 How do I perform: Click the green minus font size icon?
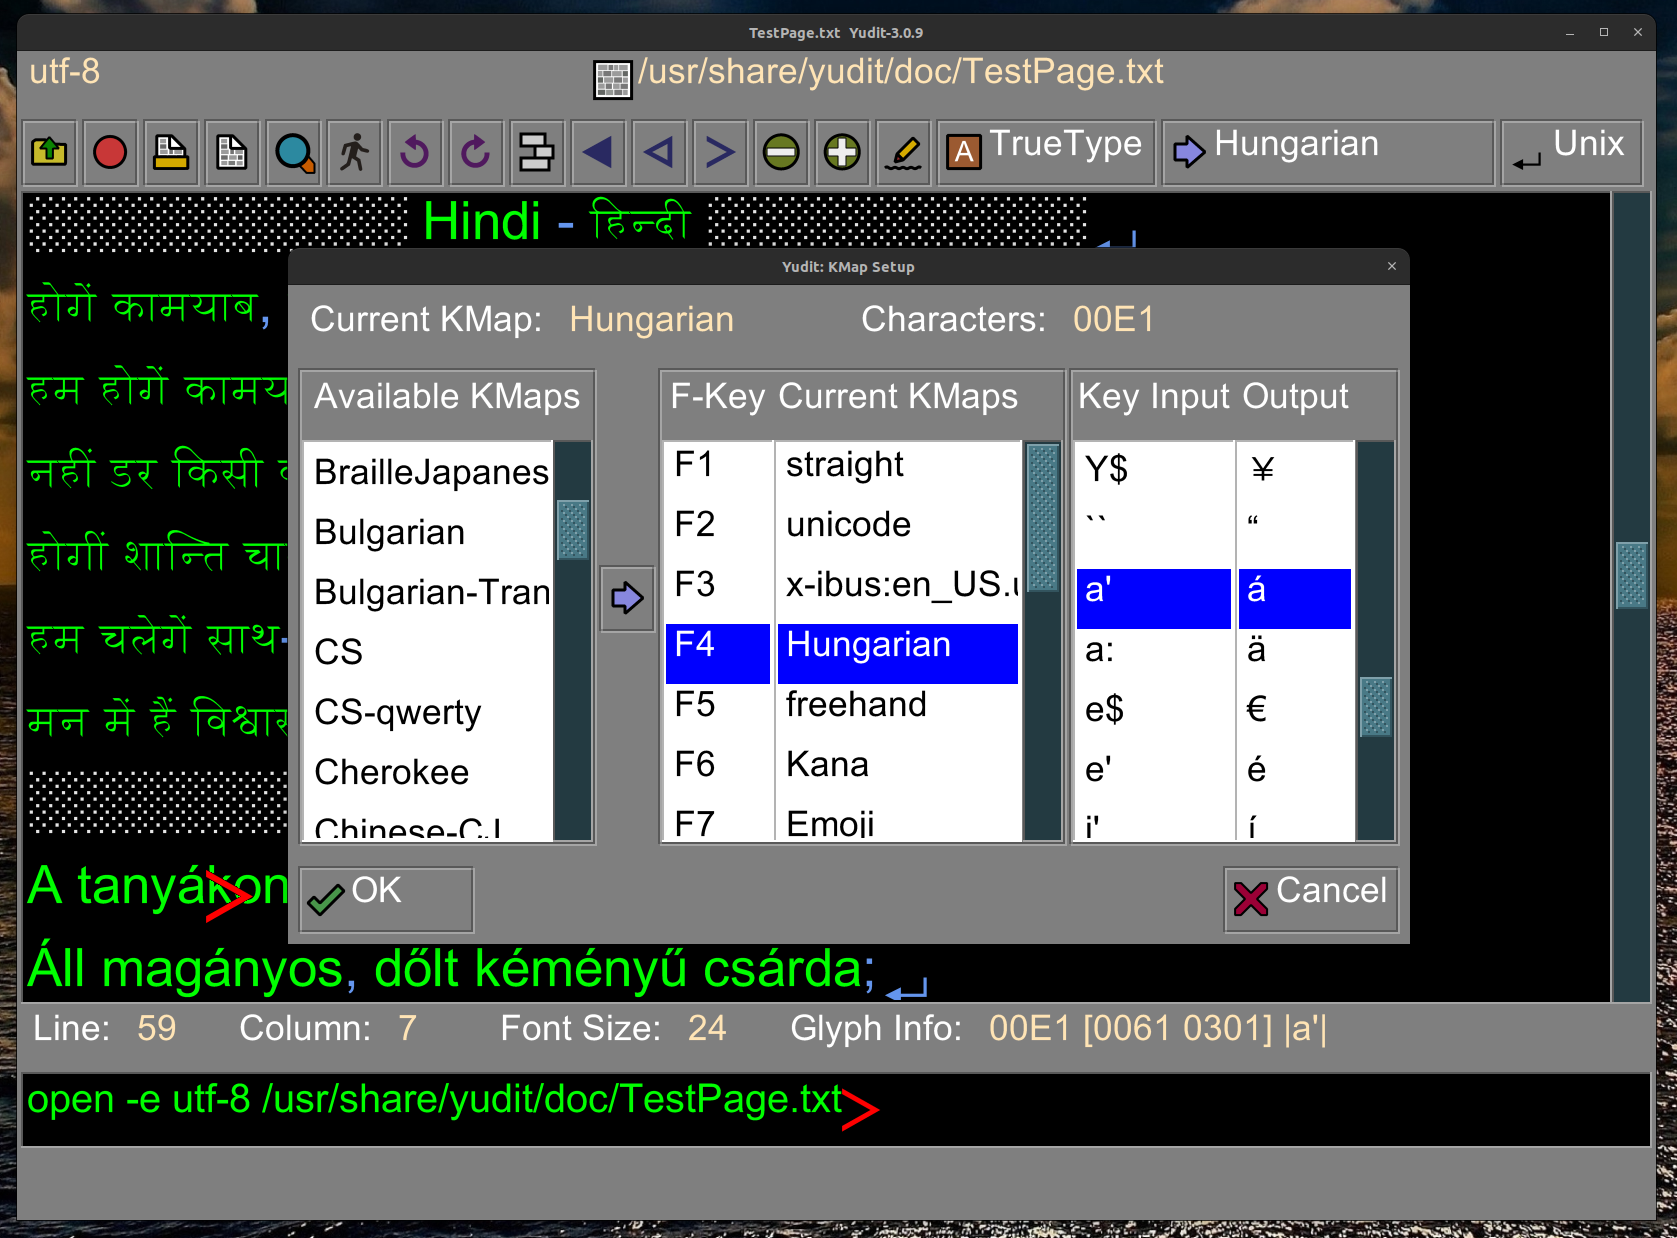point(781,153)
